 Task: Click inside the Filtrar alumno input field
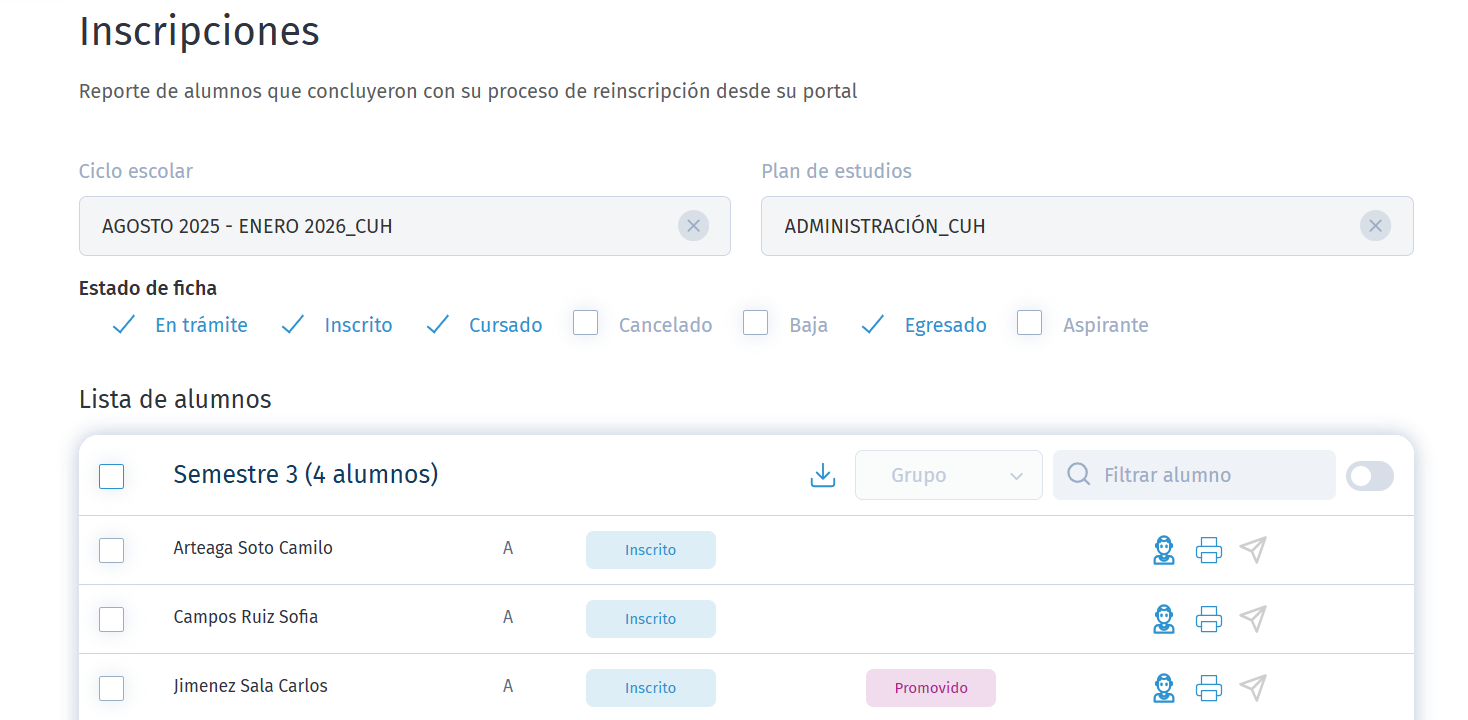coord(1180,474)
